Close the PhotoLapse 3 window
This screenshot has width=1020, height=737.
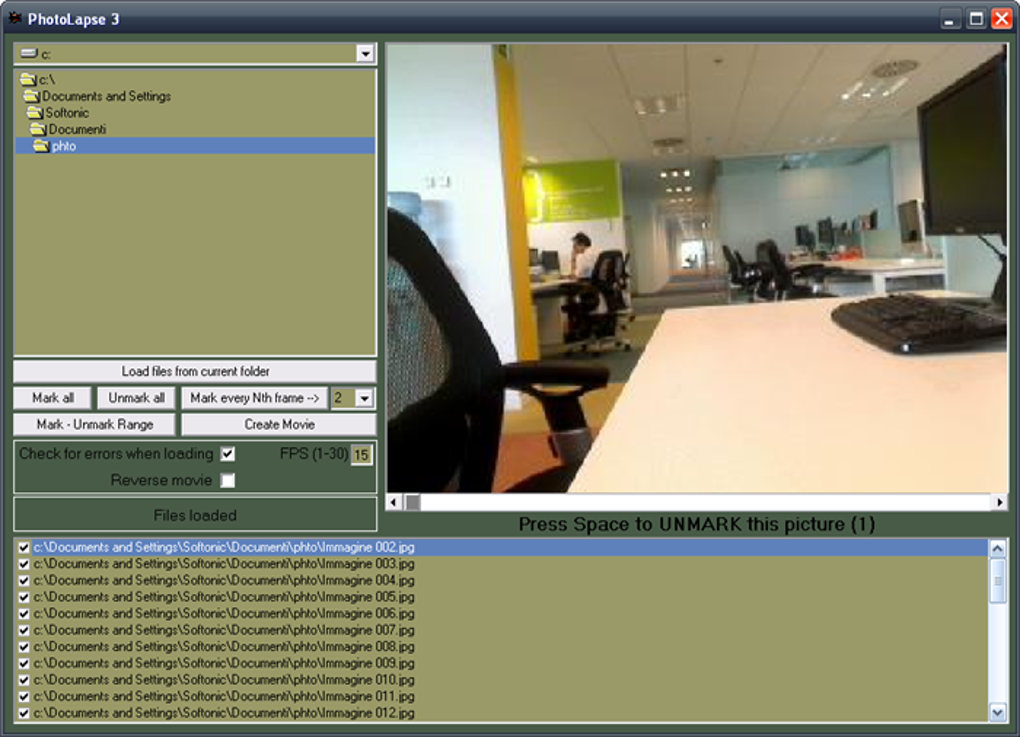click(x=1001, y=19)
